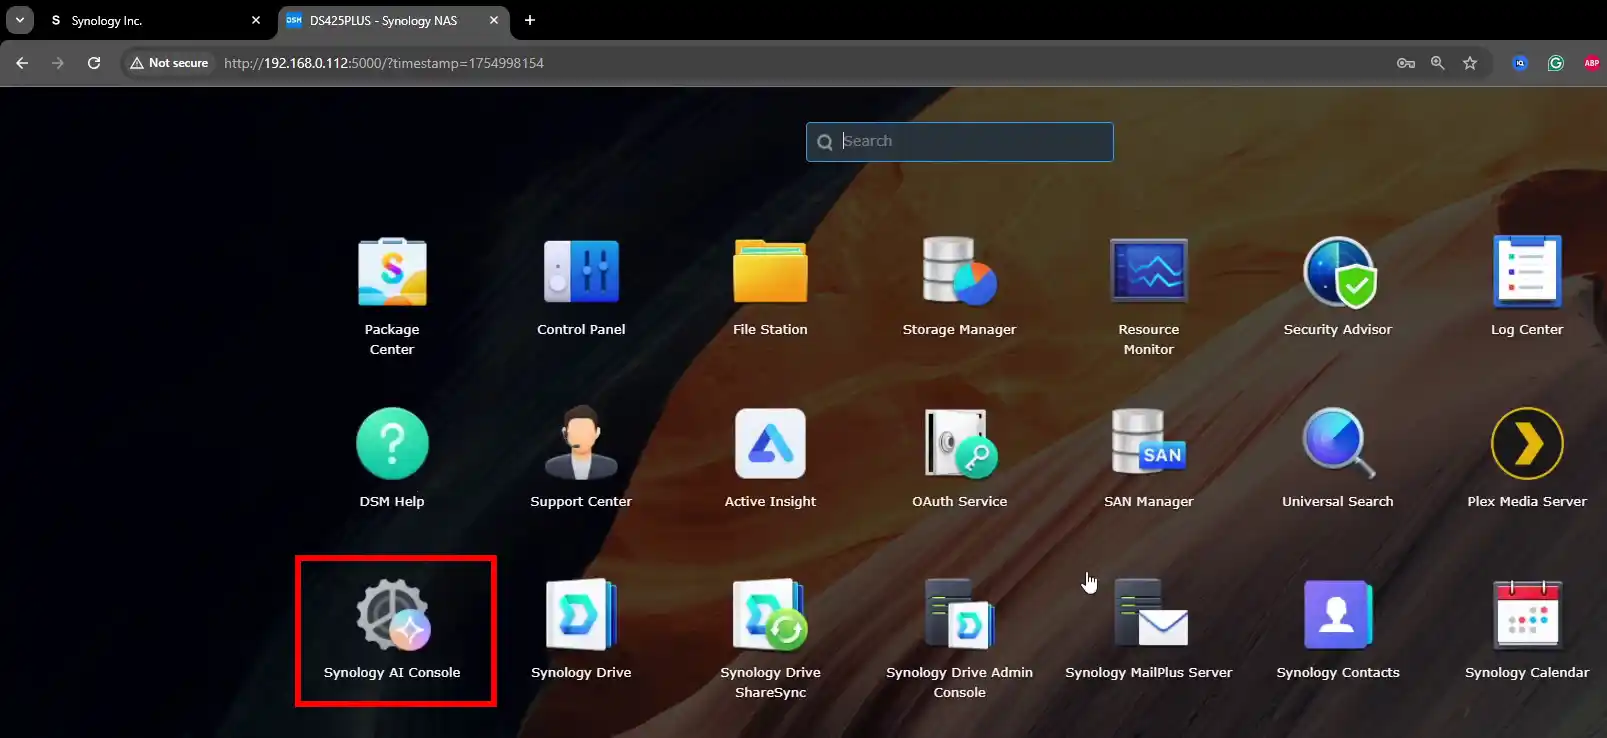Launch Control Panel
Image resolution: width=1607 pixels, height=738 pixels.
click(581, 272)
